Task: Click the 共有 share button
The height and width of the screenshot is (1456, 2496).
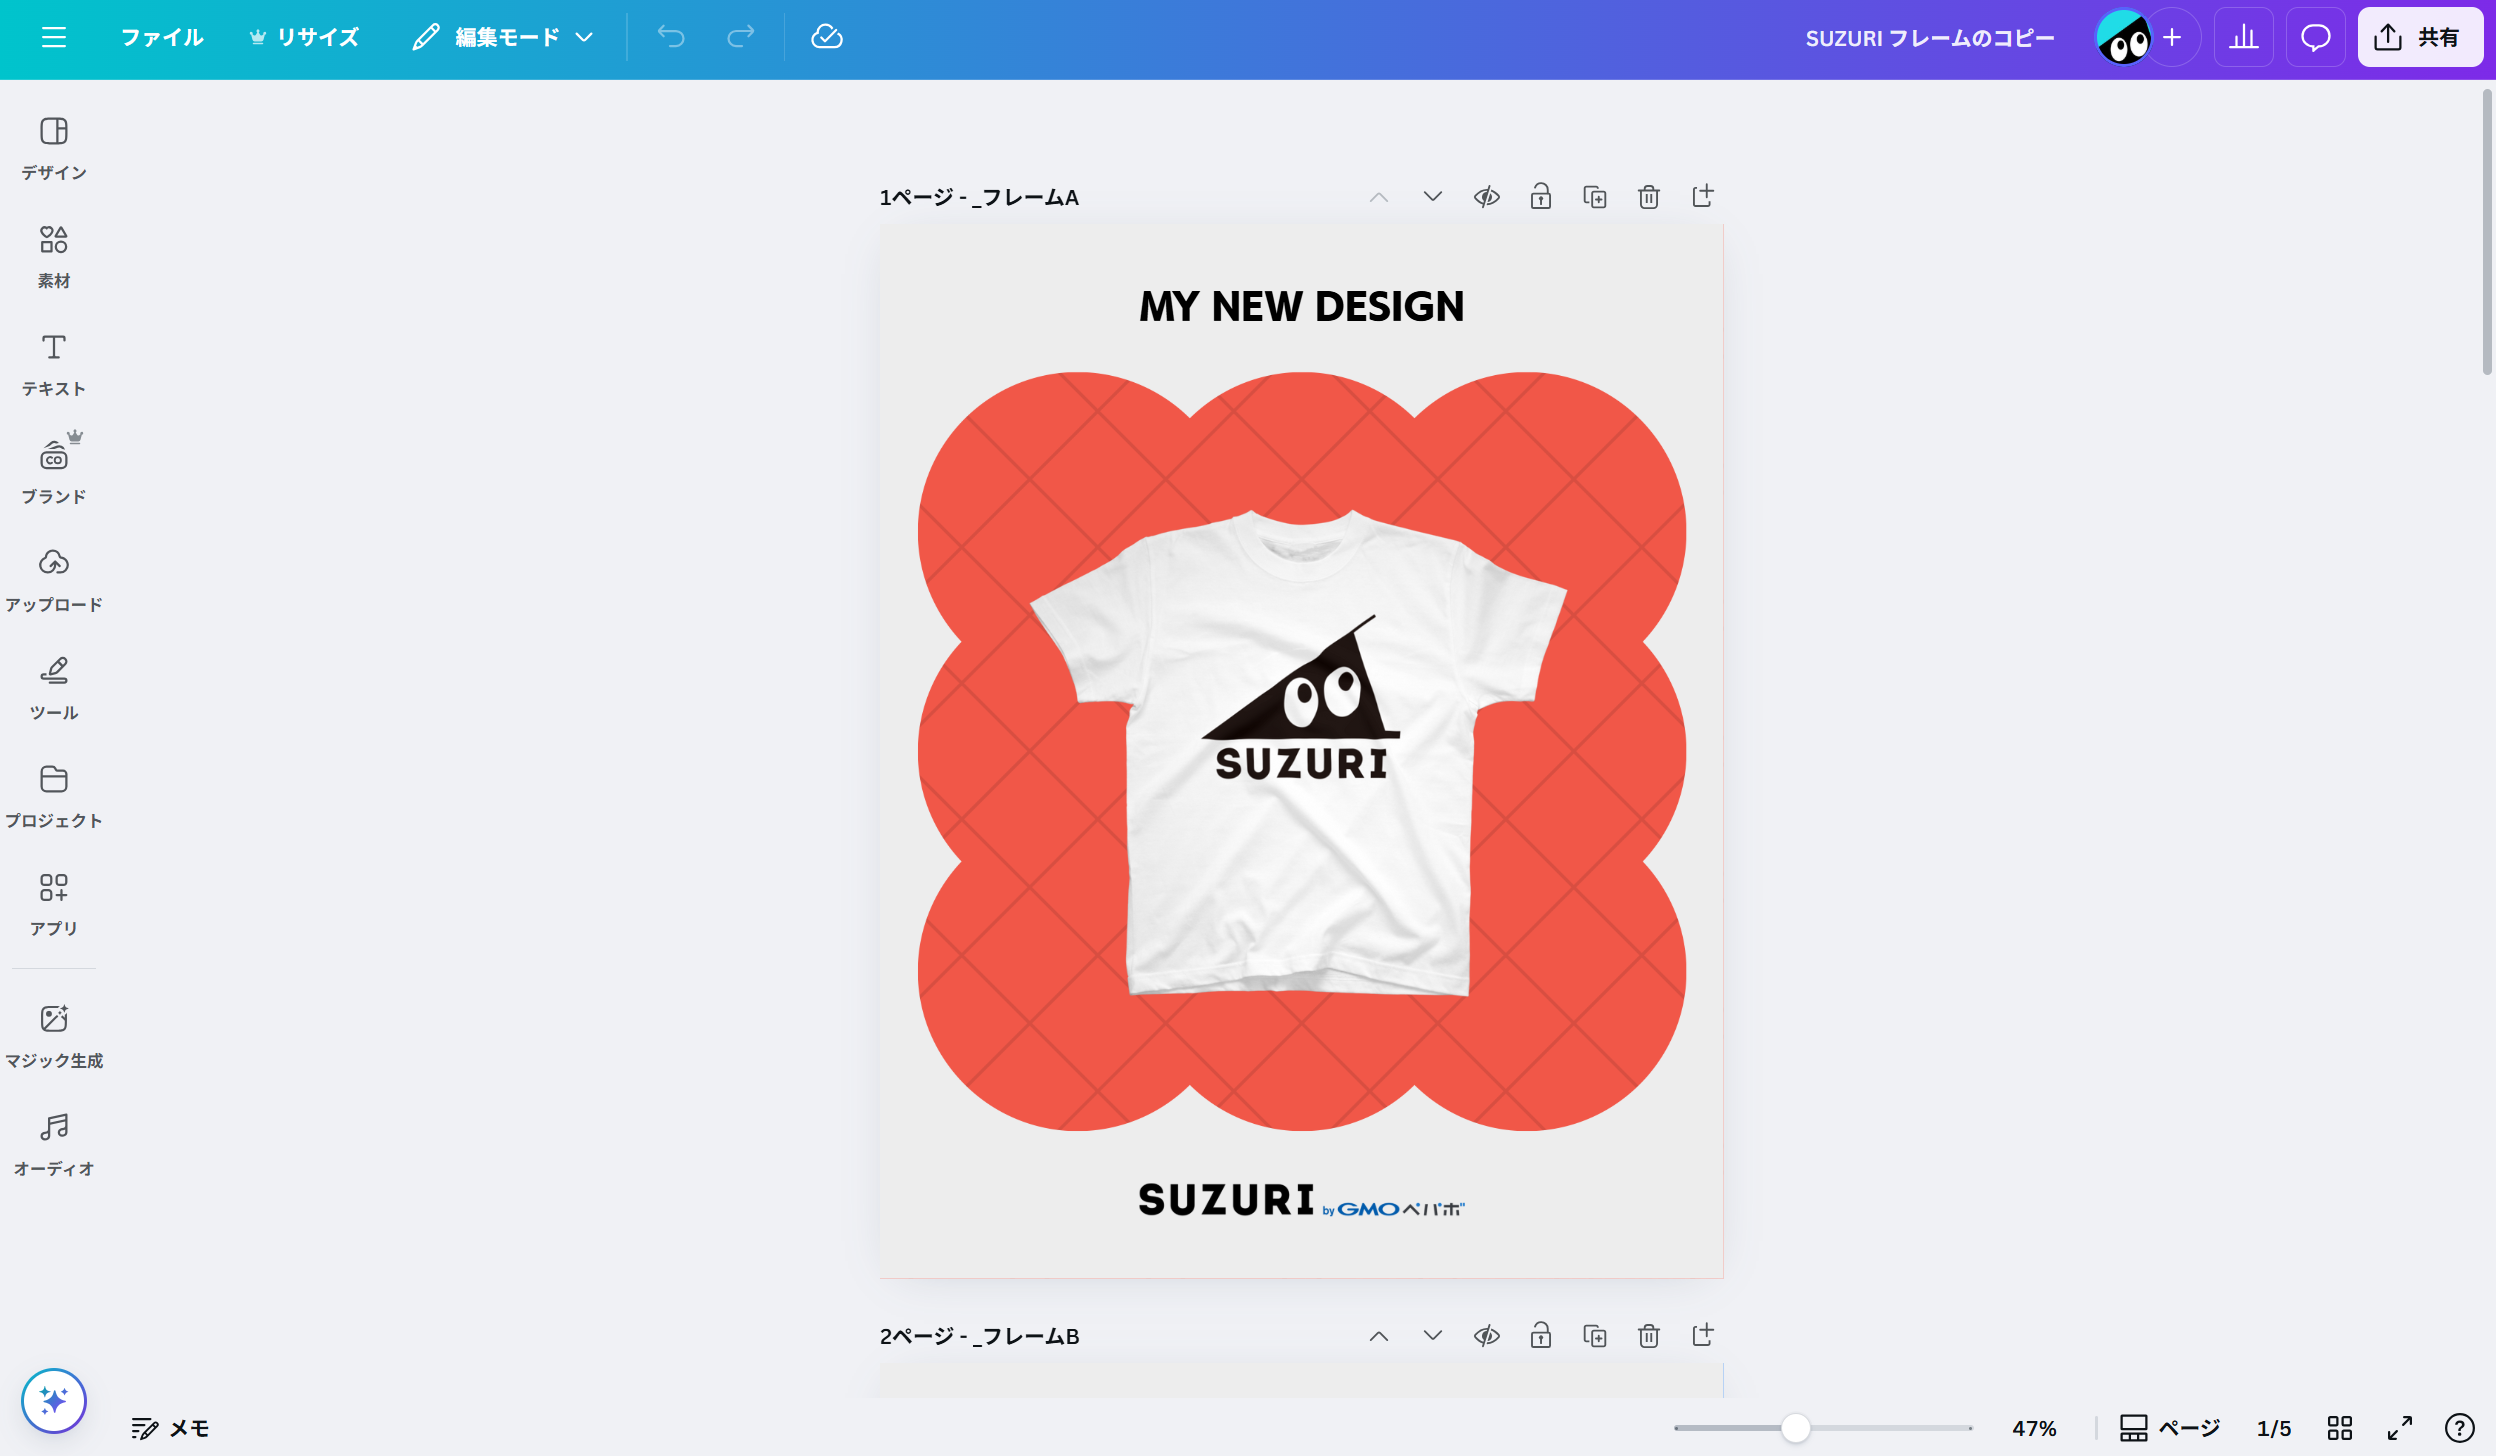Action: coord(2420,38)
